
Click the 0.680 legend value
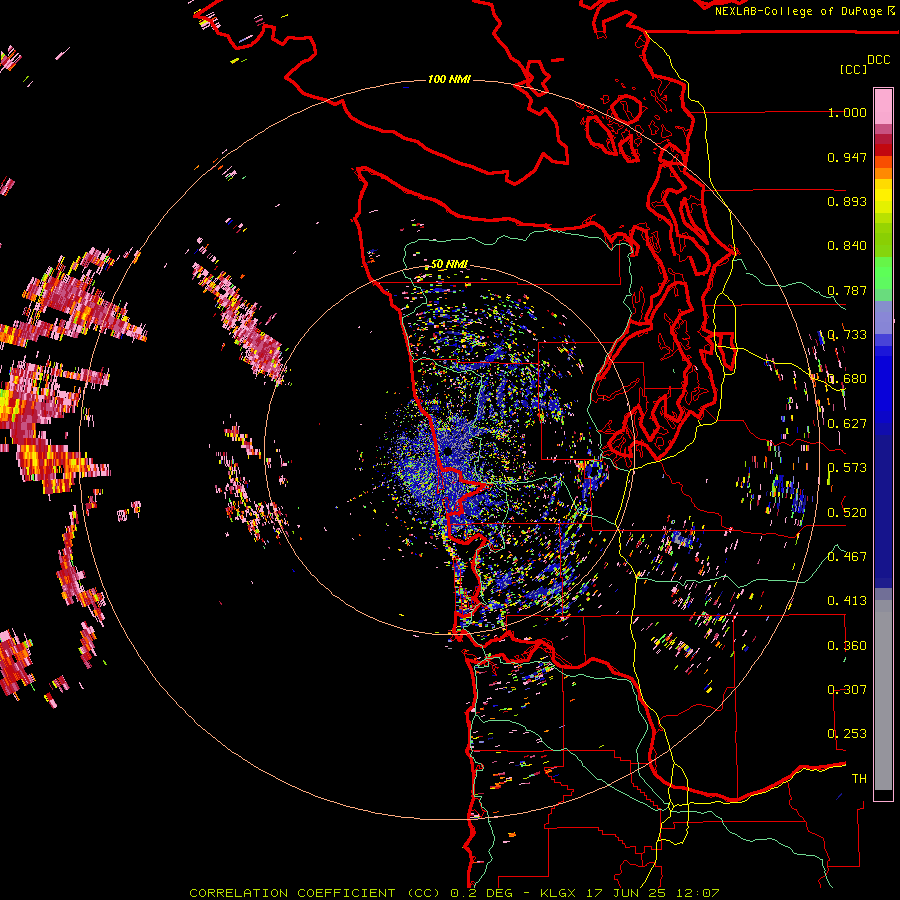(847, 379)
